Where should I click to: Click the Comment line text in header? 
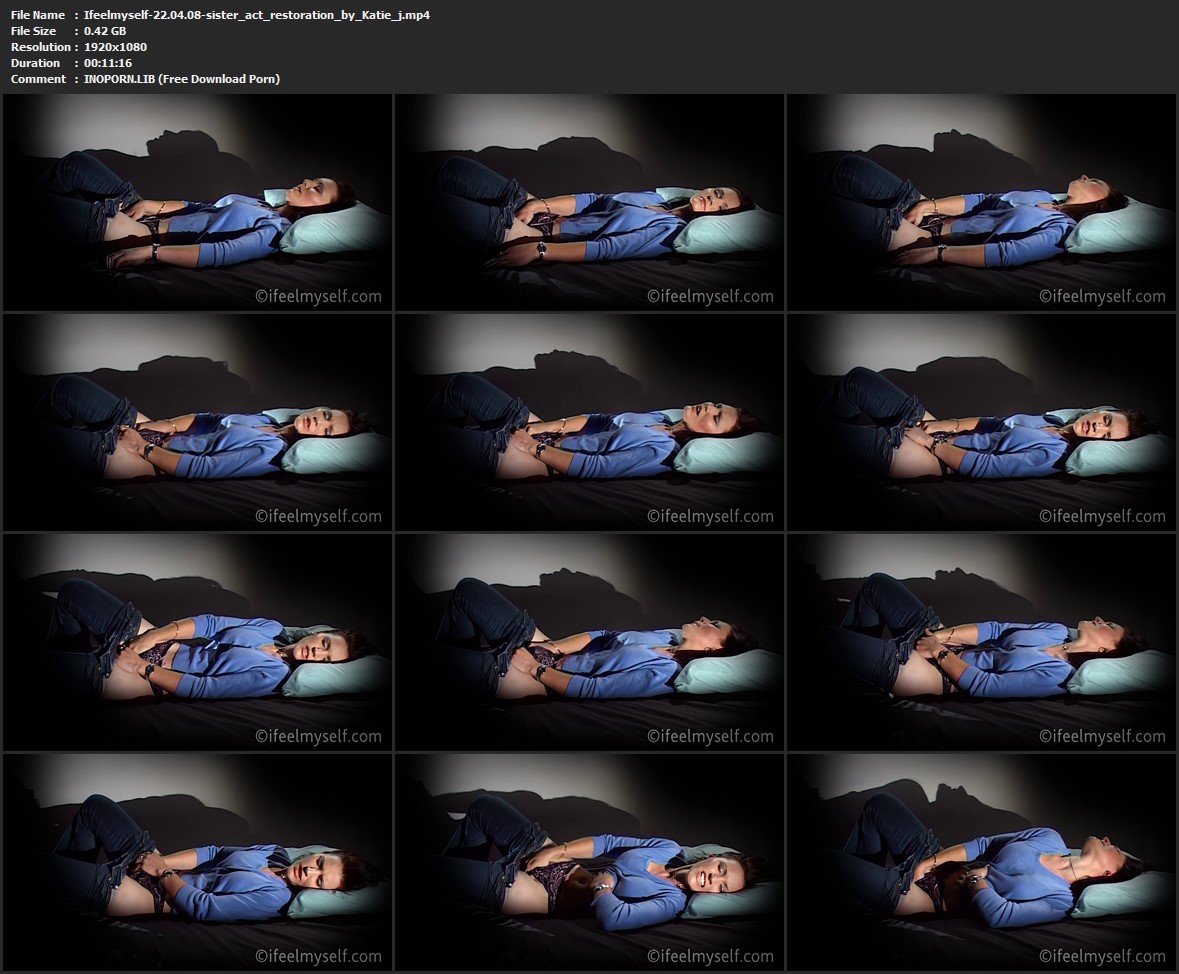point(182,79)
